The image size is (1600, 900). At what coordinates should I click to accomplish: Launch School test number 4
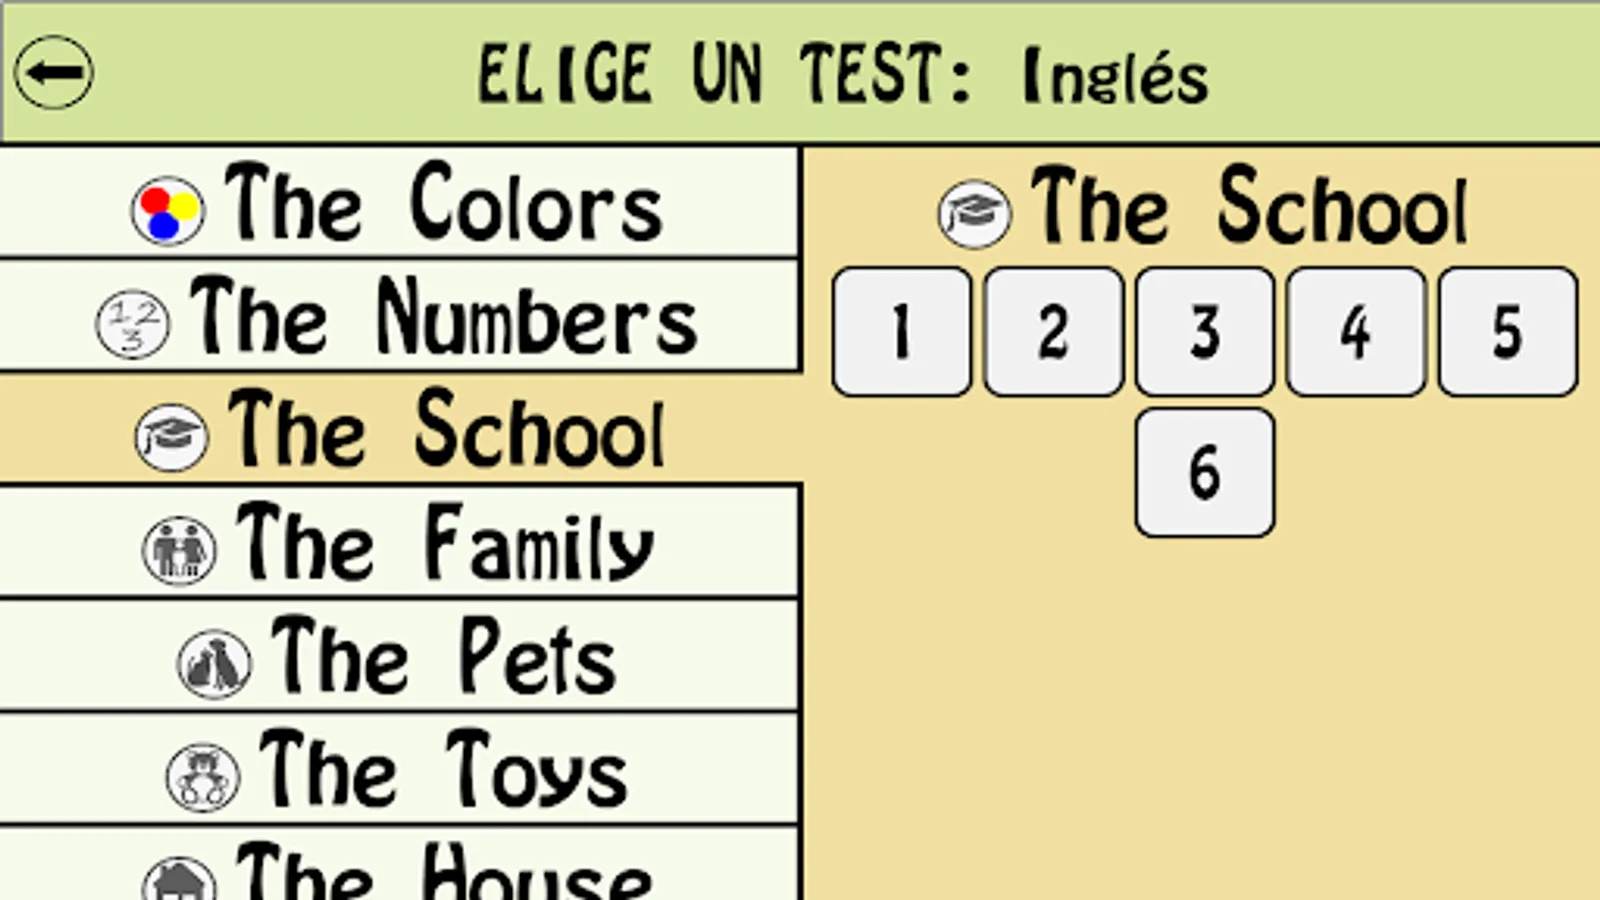[1356, 331]
